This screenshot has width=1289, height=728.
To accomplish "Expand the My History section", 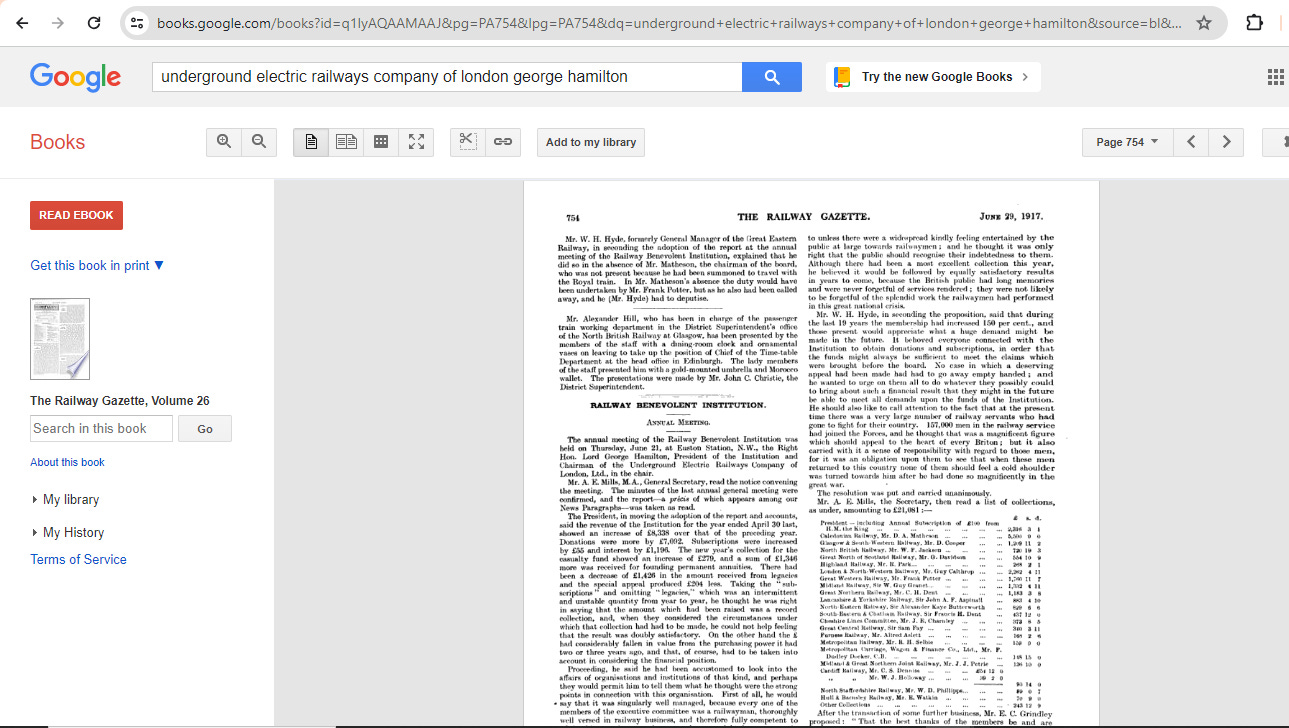I will [68, 532].
